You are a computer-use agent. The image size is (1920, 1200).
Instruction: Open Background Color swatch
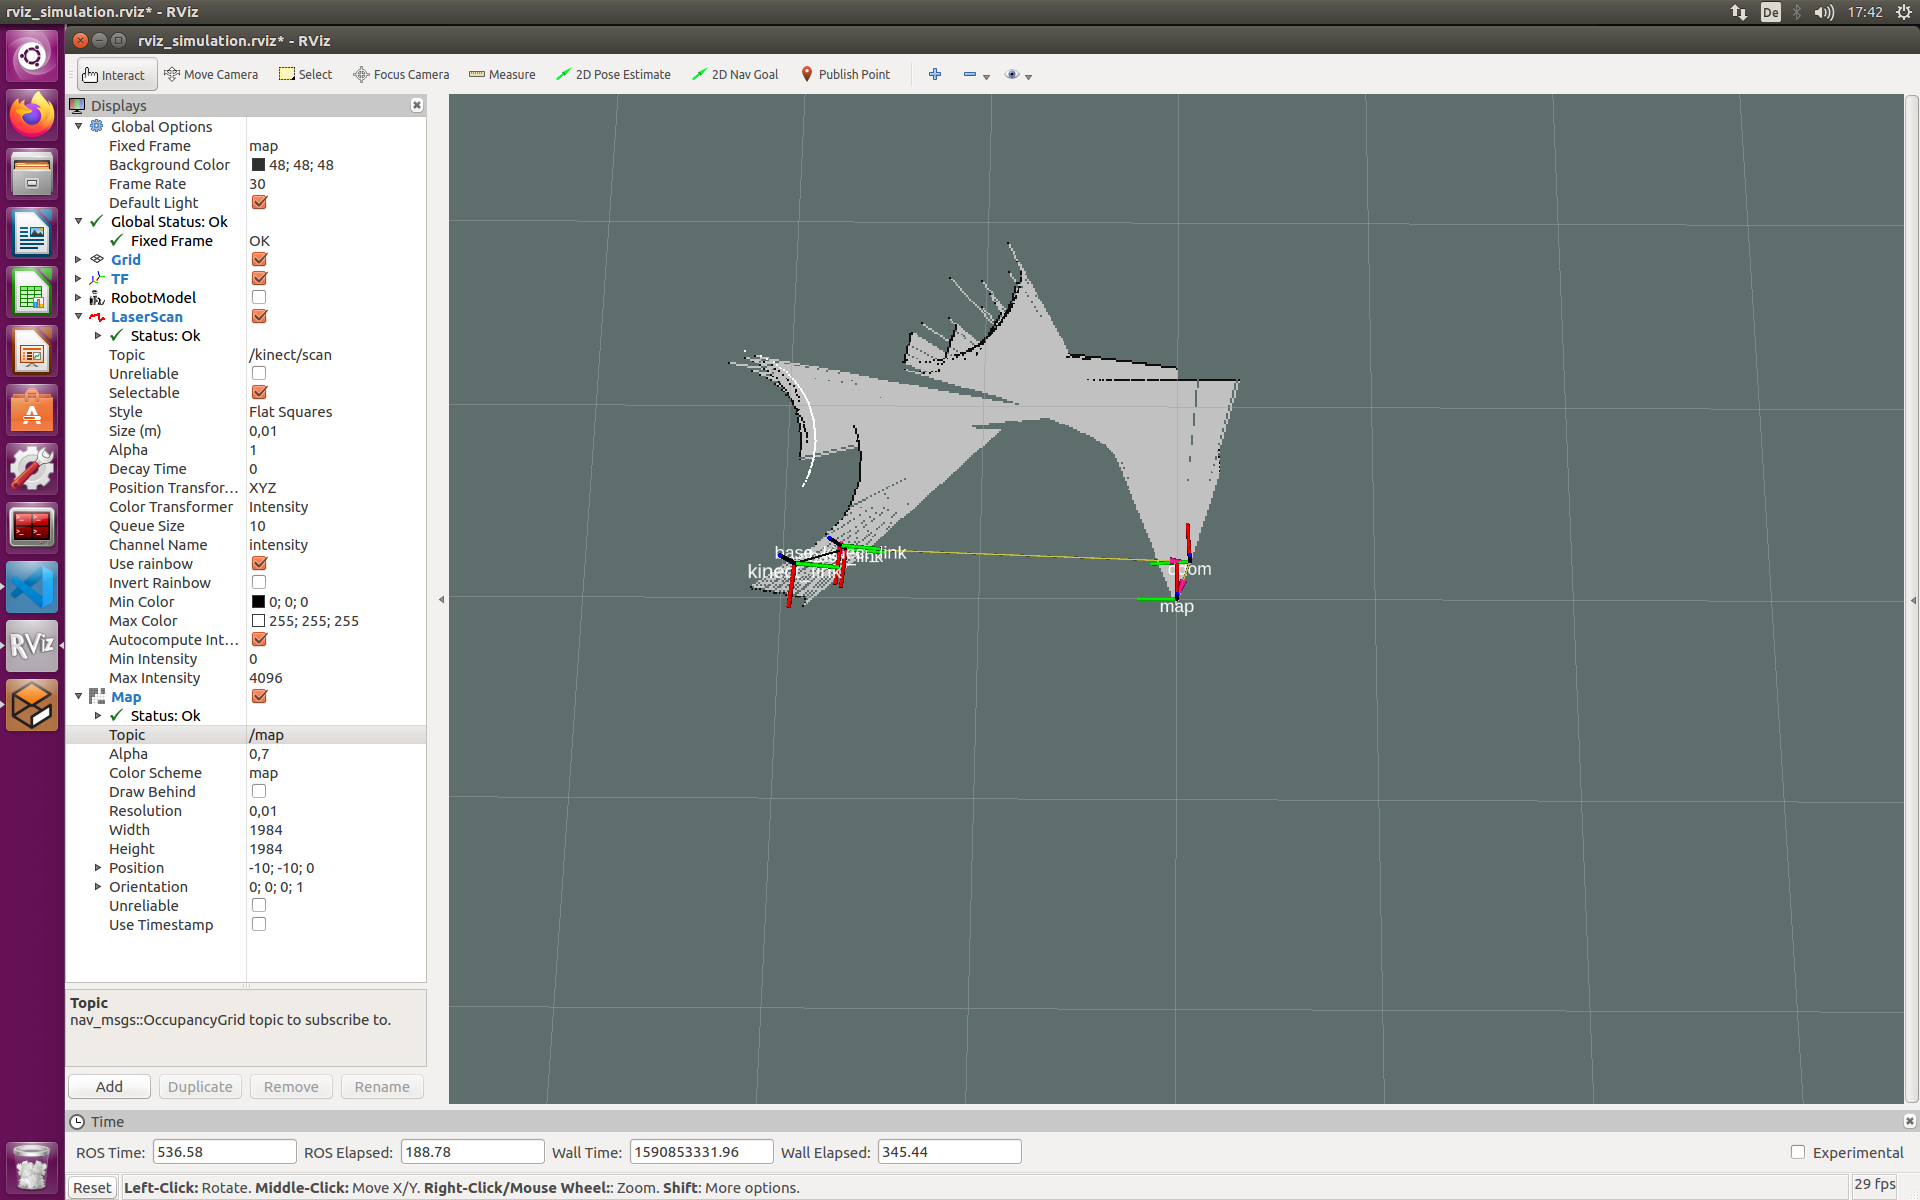[x=258, y=165]
